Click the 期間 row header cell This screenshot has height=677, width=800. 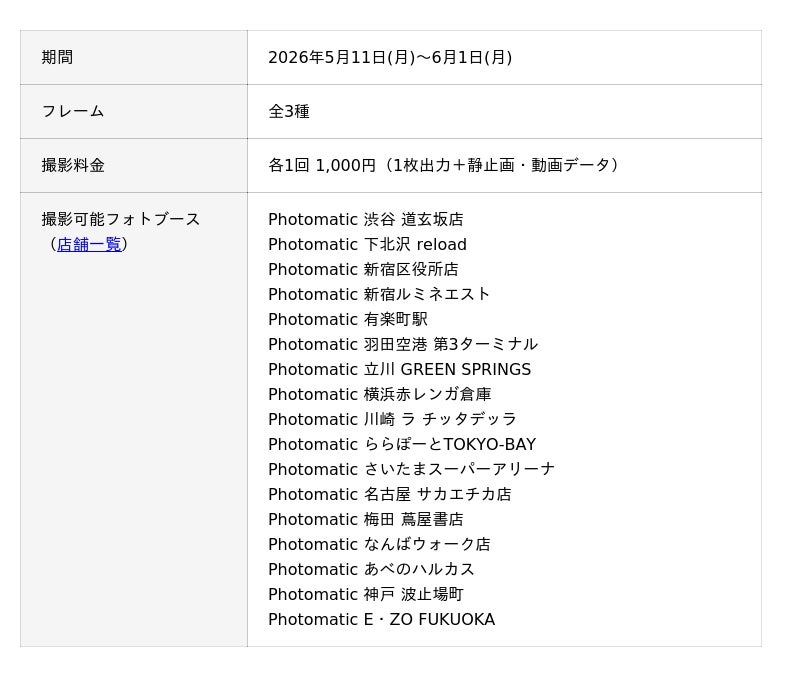[x=134, y=58]
